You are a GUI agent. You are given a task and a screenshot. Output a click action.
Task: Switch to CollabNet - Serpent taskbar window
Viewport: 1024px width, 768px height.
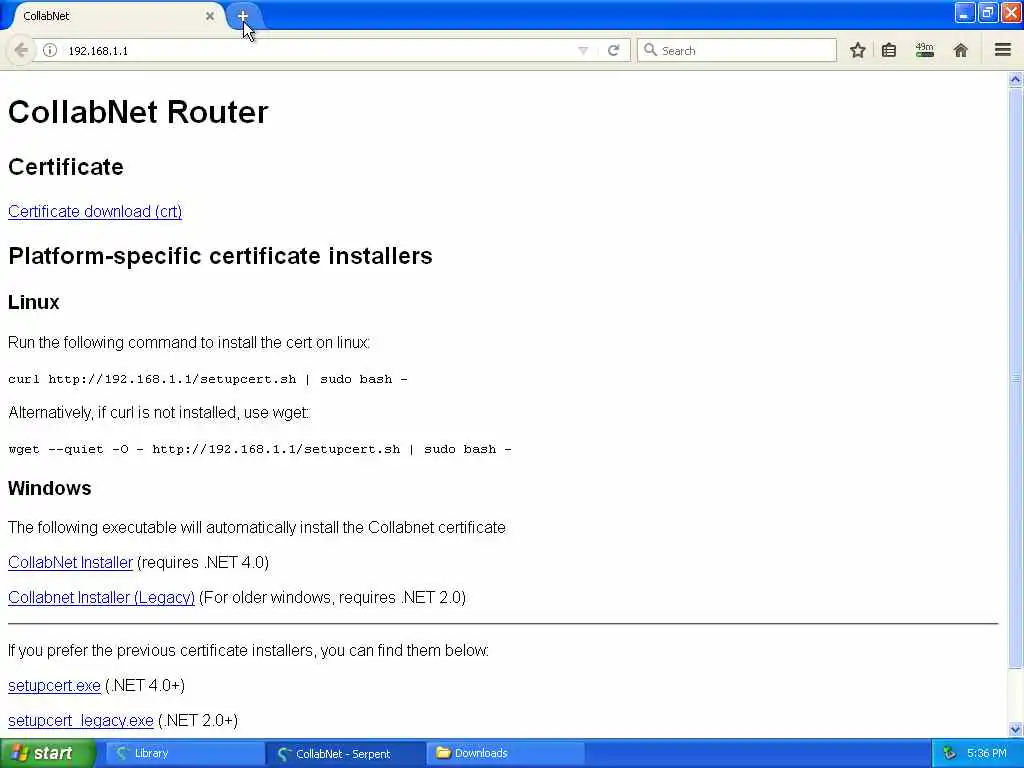345,753
